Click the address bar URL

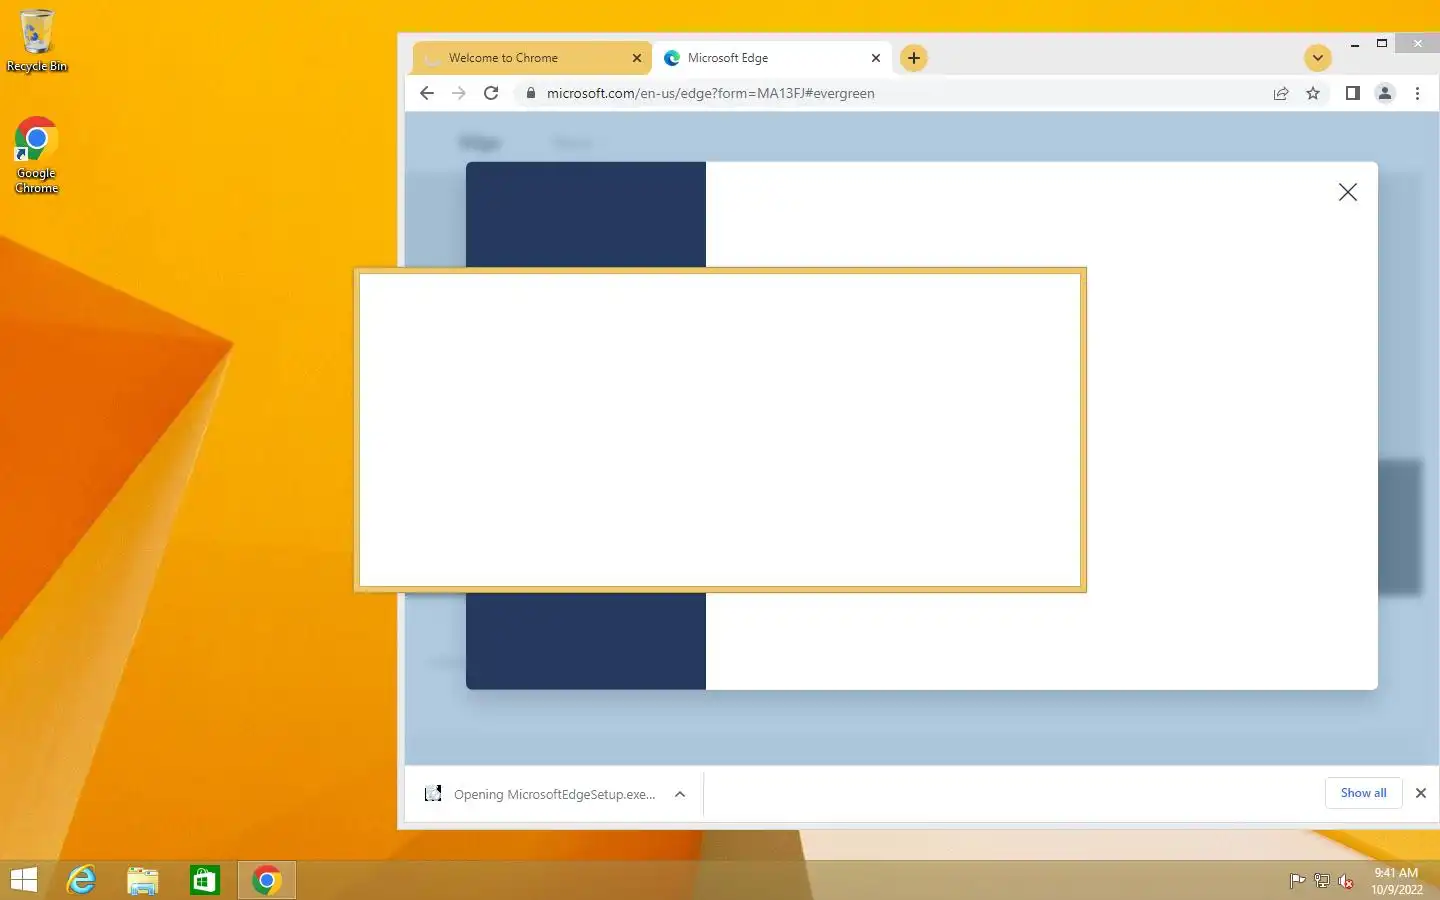tap(710, 93)
